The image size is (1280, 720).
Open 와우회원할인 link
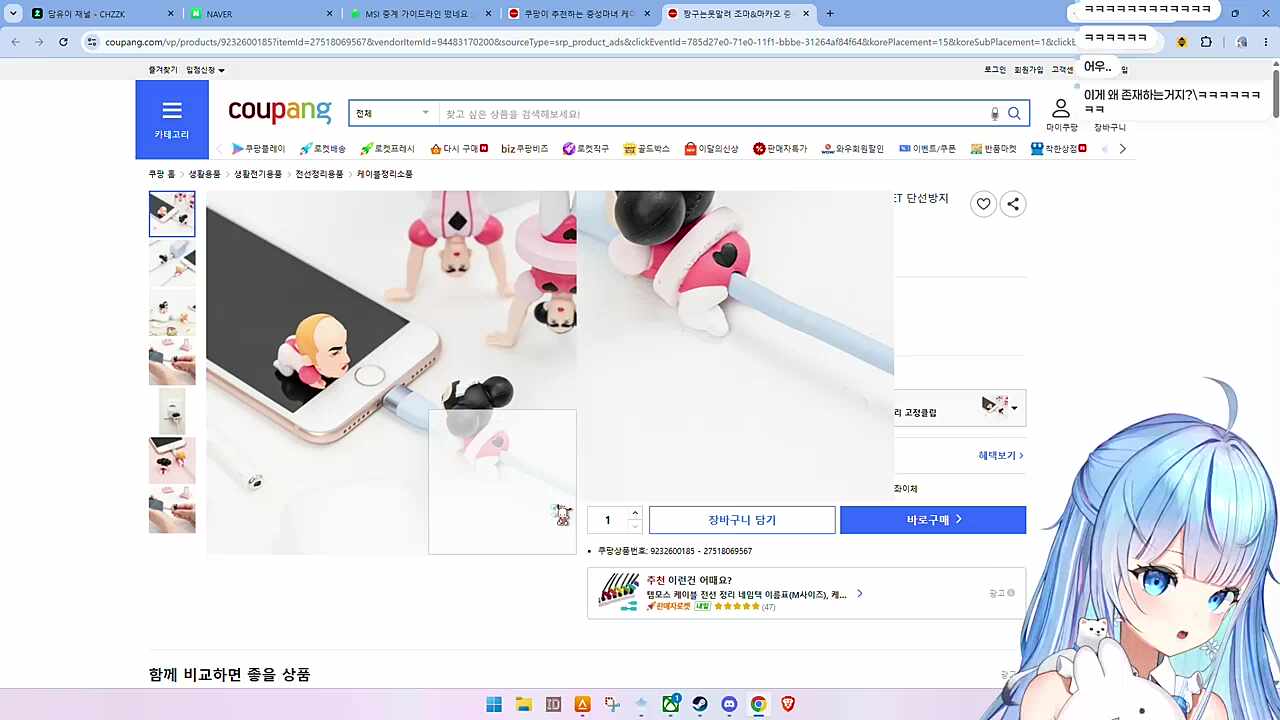tap(853, 149)
